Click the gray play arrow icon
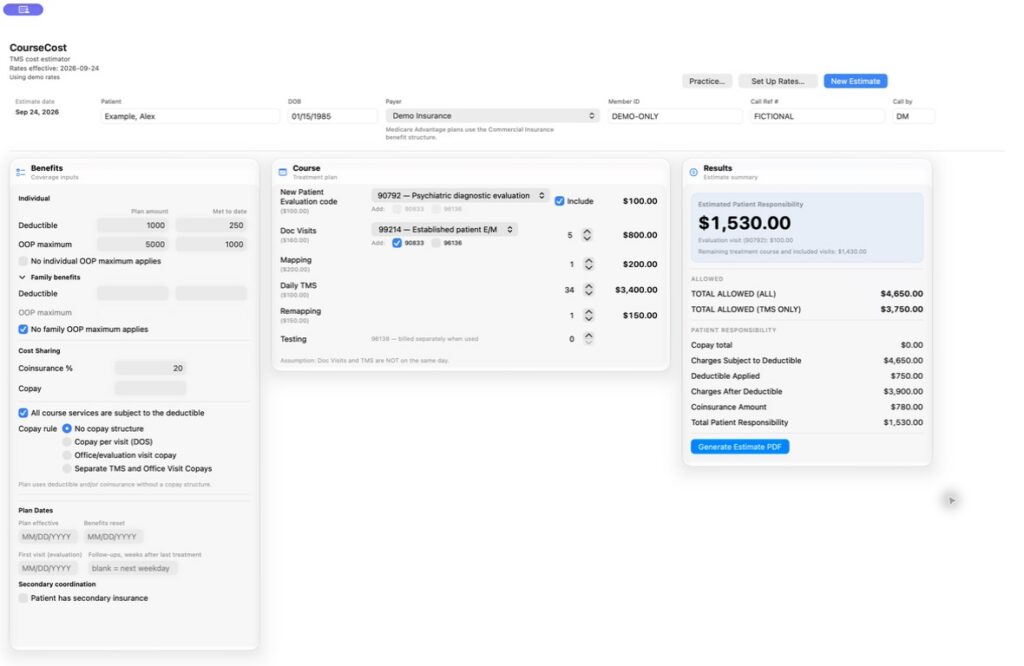Screen dimensions: 1024x666 (x=952, y=500)
